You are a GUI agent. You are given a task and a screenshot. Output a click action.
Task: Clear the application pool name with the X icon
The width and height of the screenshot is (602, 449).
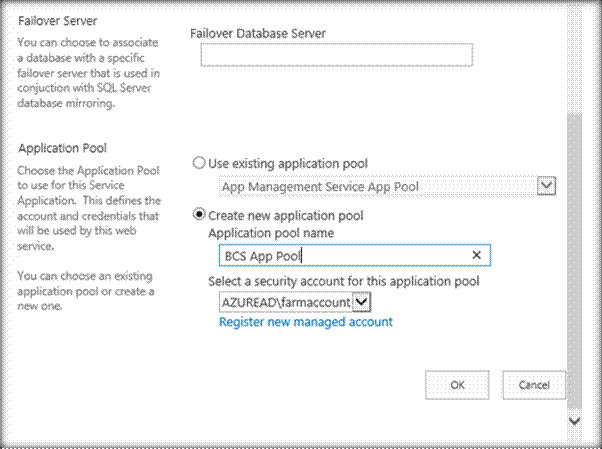[476, 256]
